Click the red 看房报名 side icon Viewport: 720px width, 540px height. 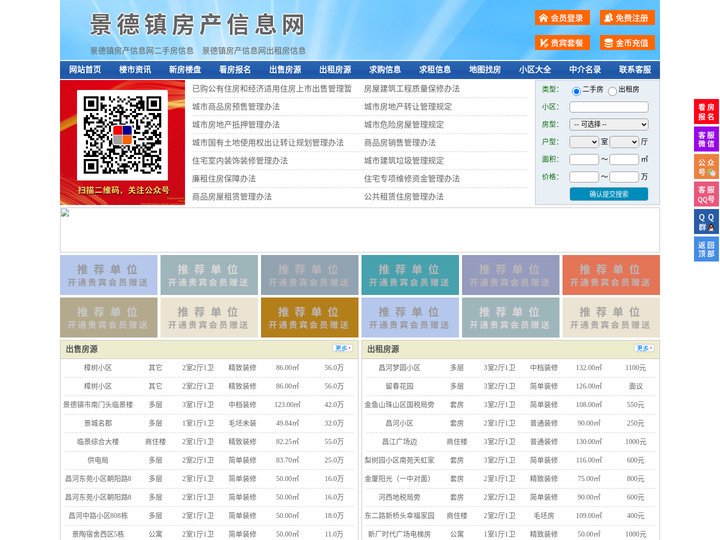(x=706, y=112)
